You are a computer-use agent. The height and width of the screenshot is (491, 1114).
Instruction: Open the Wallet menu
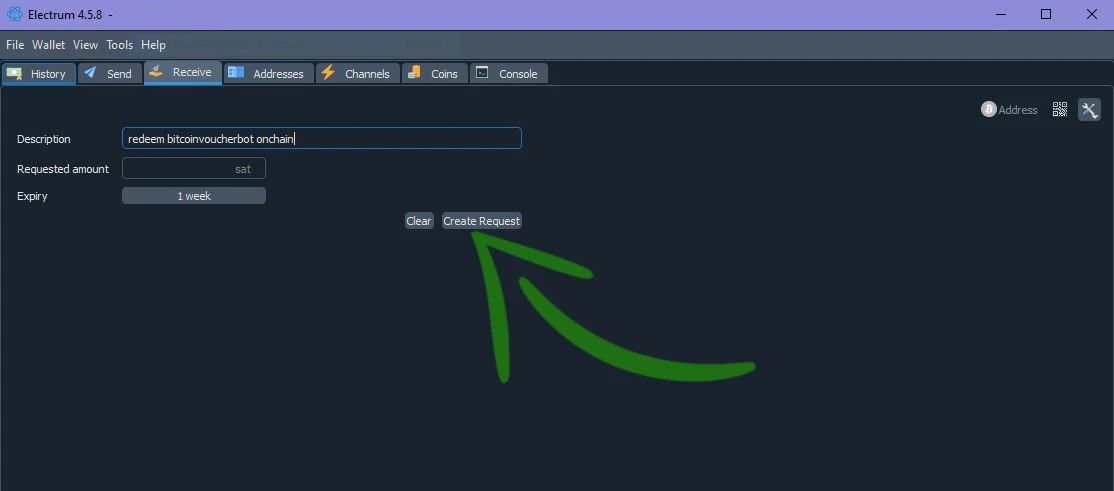pos(48,45)
